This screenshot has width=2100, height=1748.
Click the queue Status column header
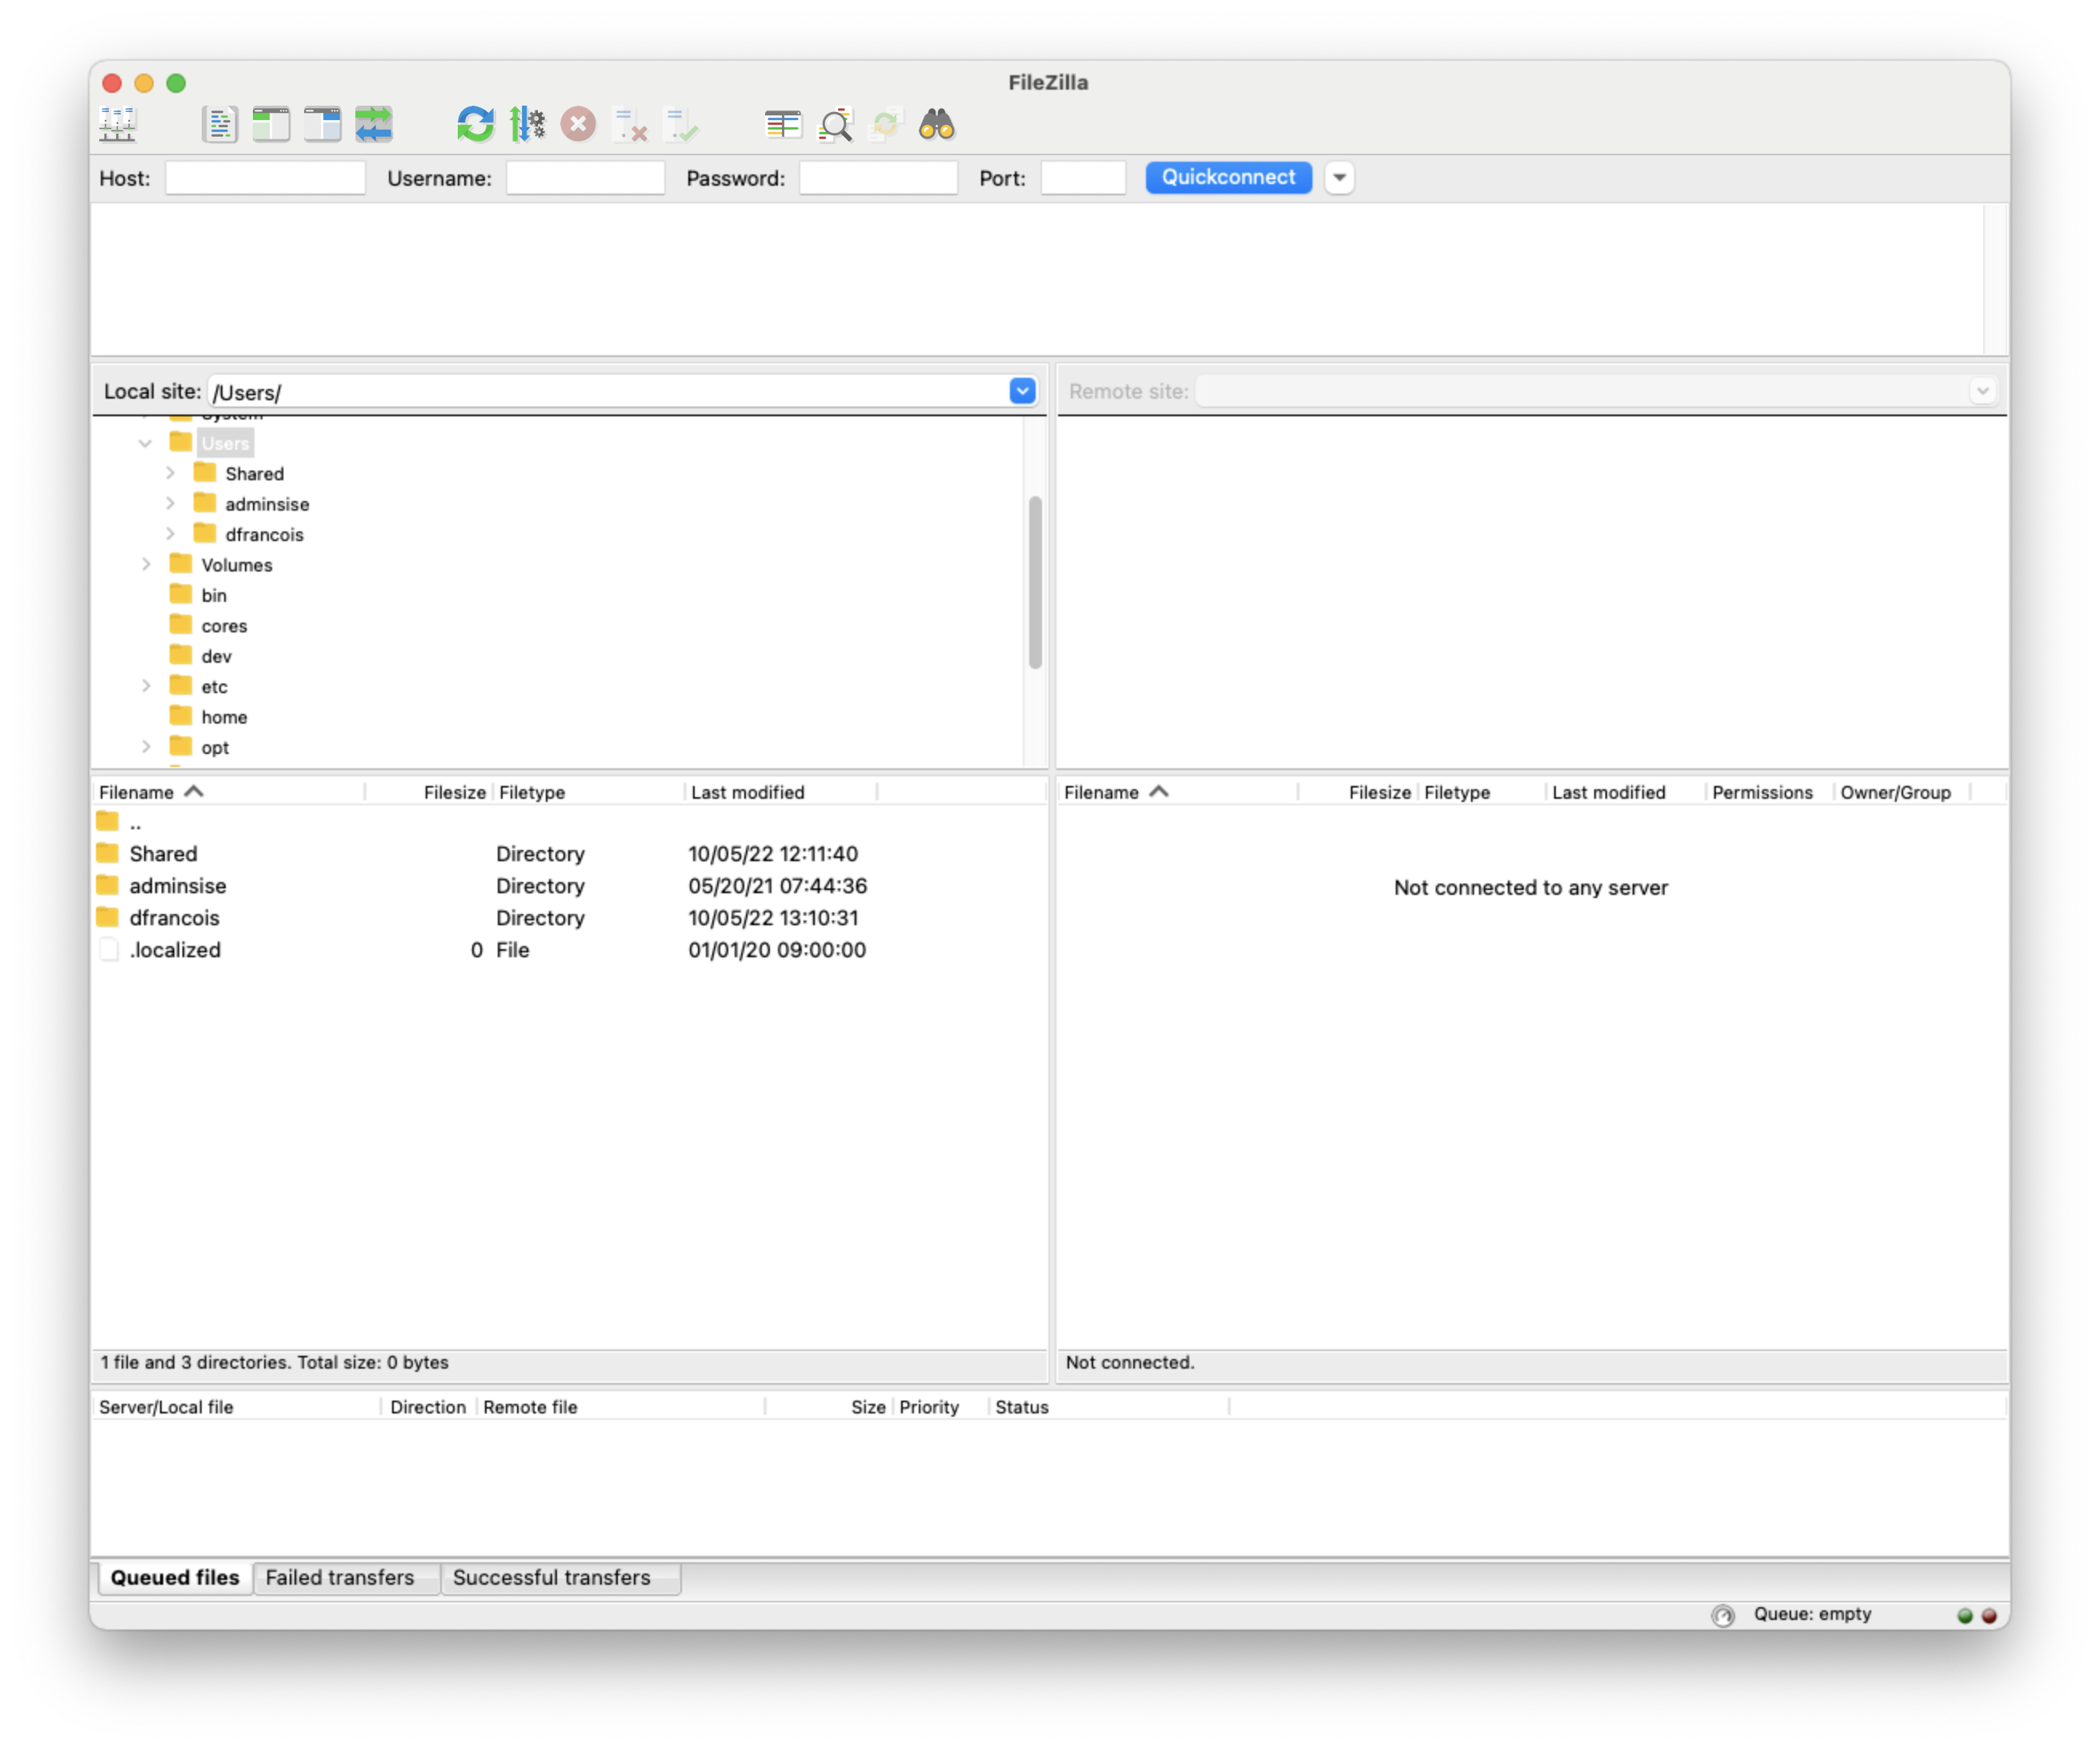point(1109,1406)
